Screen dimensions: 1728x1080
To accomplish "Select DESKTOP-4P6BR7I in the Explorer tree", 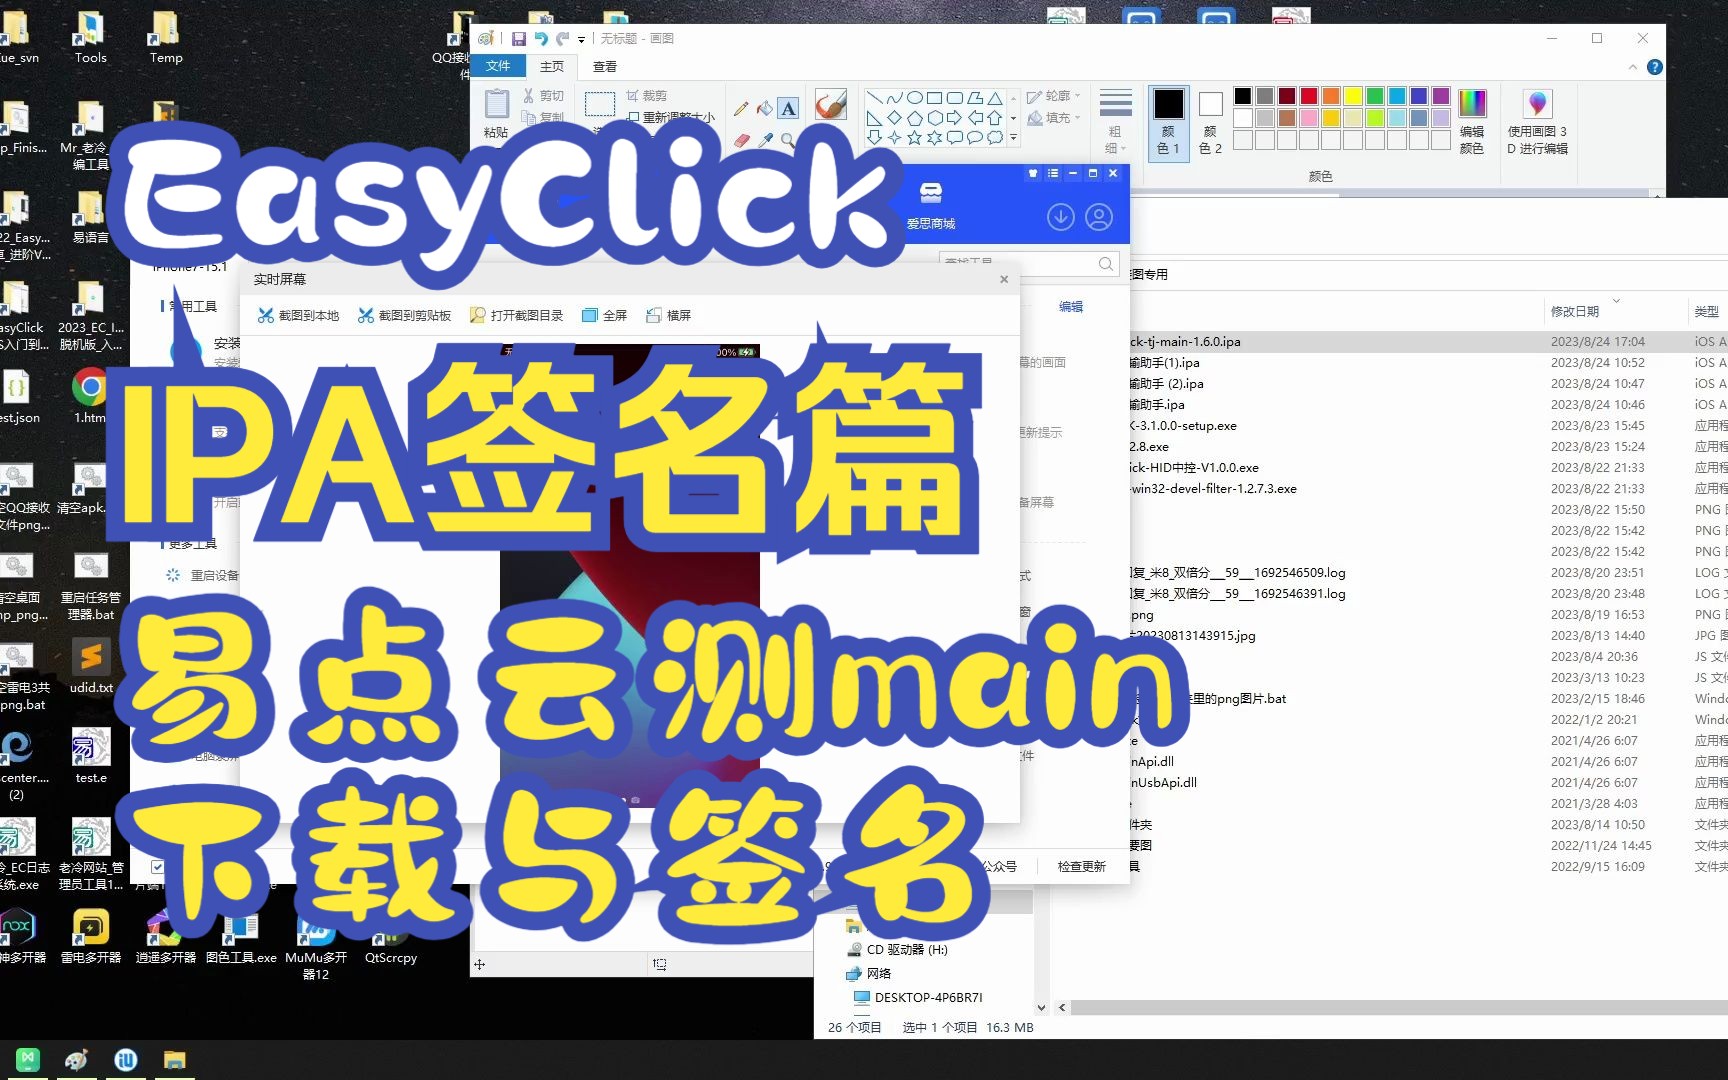I will coord(918,998).
